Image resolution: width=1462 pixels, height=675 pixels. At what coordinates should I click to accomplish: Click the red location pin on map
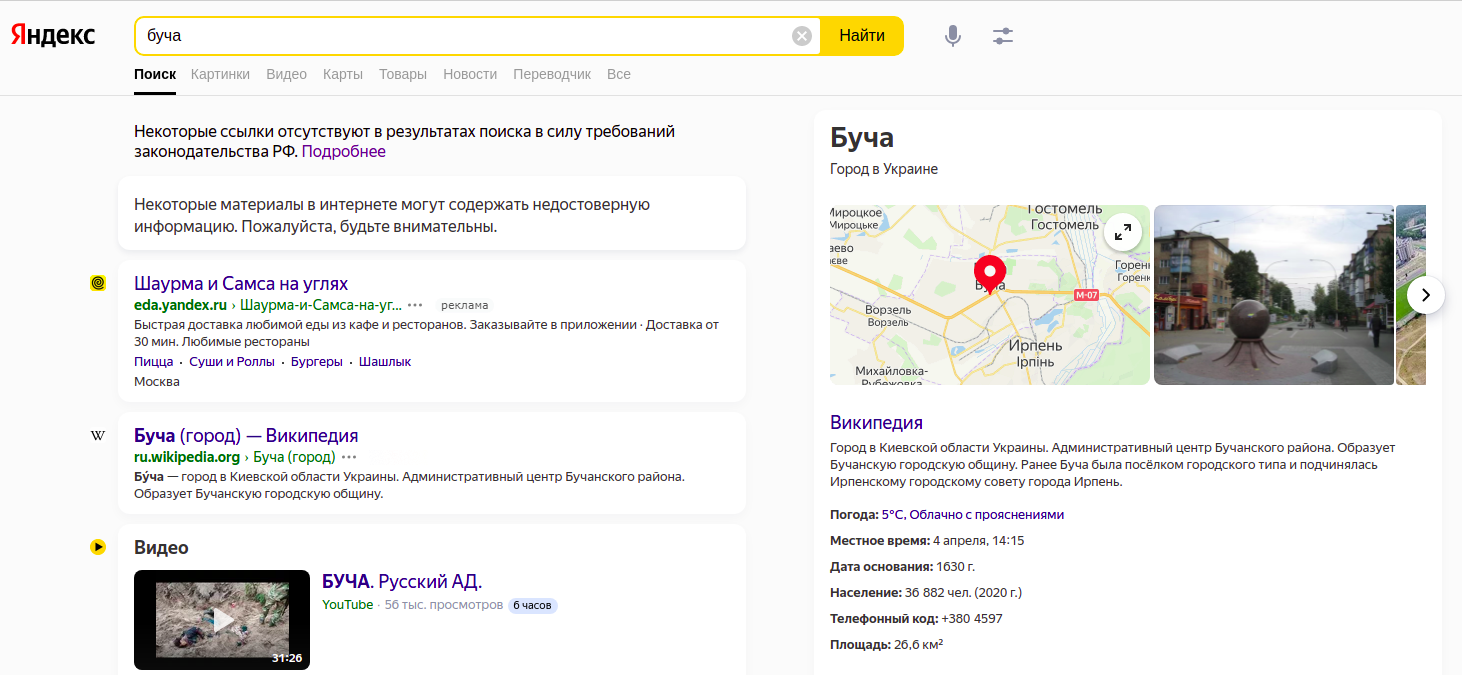pos(989,272)
